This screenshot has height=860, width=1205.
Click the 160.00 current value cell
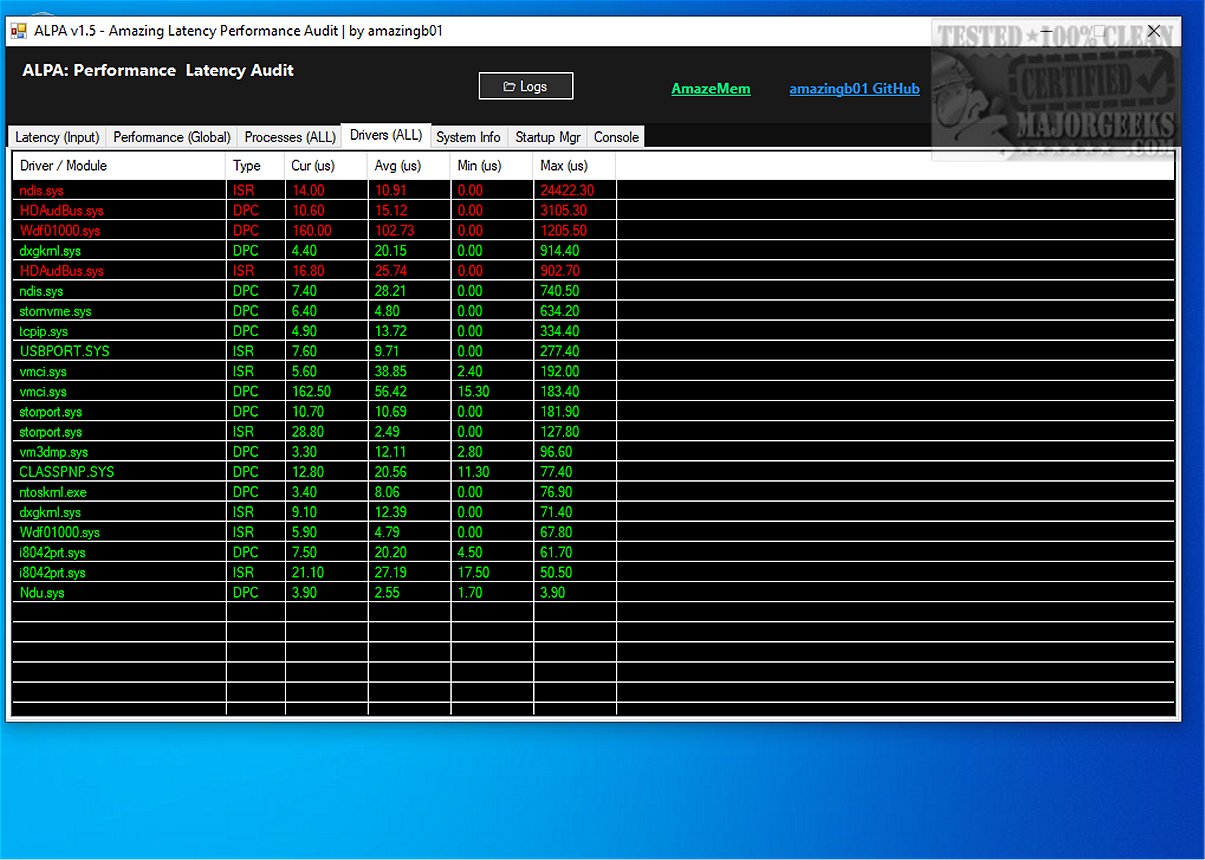[x=327, y=230]
